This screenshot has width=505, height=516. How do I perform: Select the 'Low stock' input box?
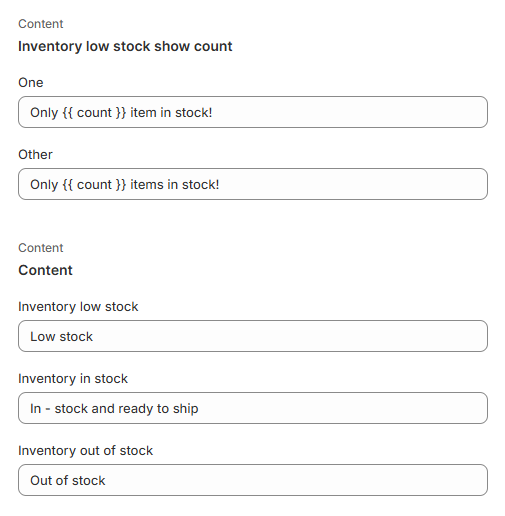(x=253, y=336)
